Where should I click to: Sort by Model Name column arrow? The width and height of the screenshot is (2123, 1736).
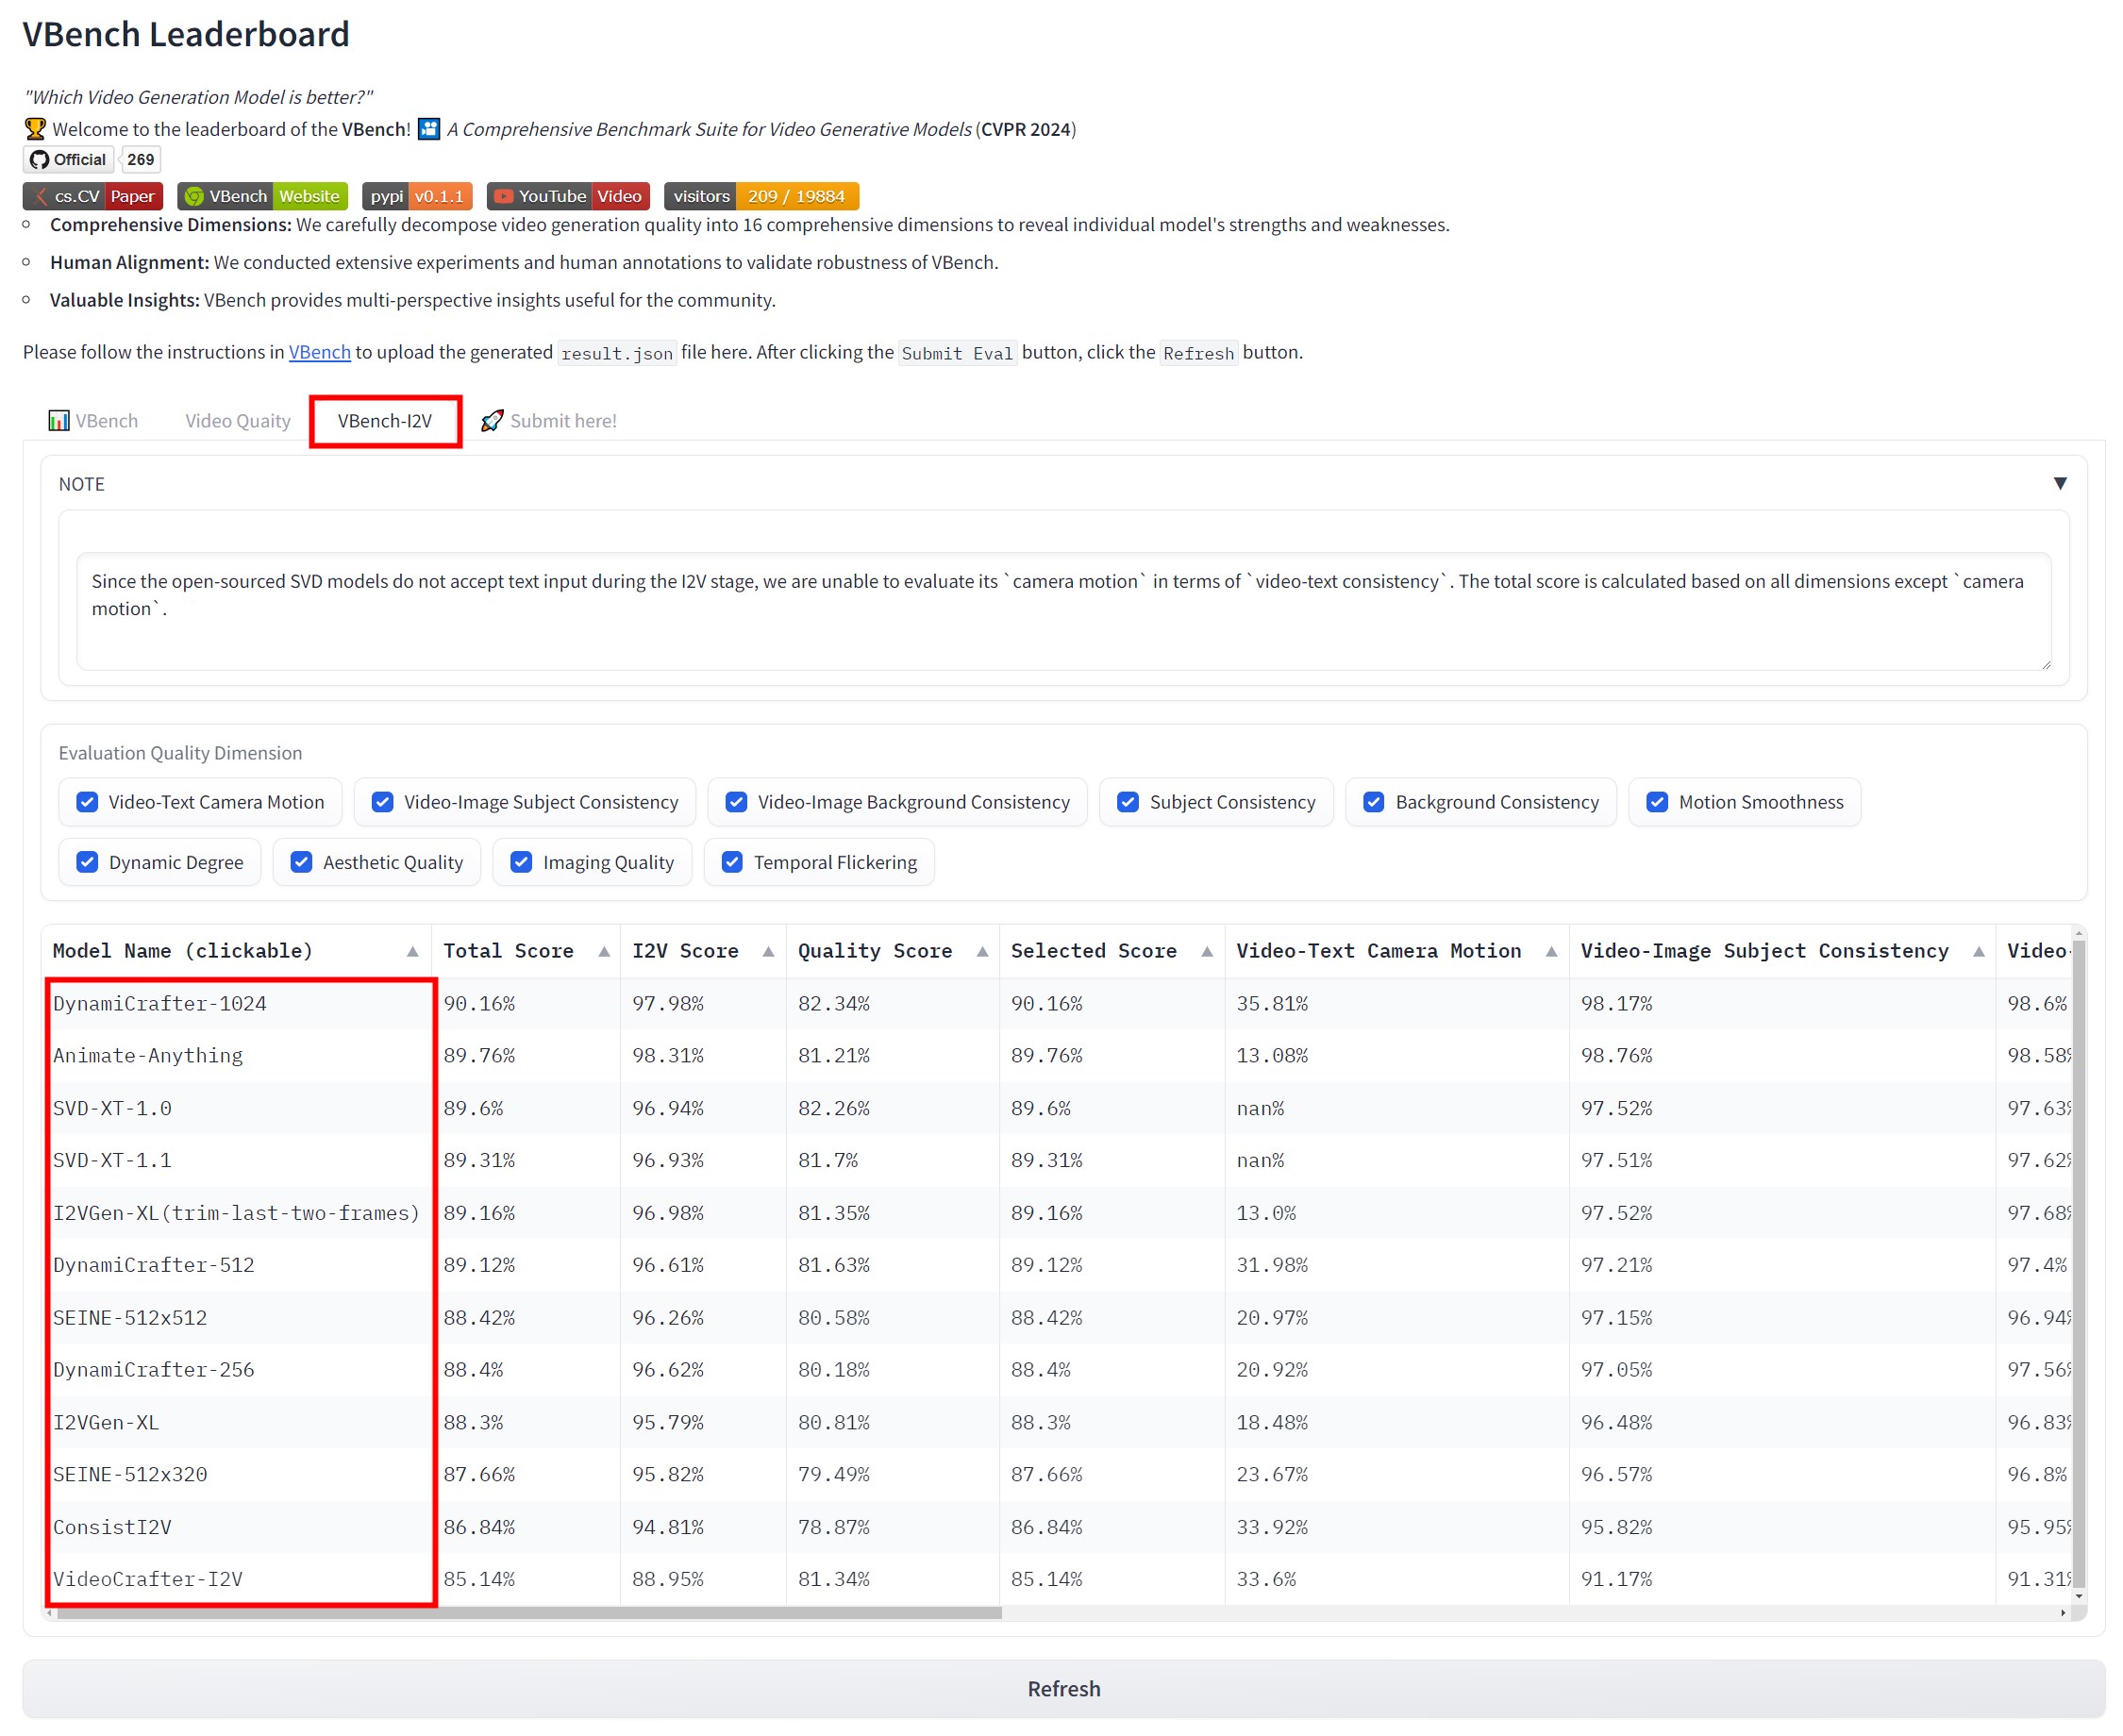pyautogui.click(x=412, y=951)
